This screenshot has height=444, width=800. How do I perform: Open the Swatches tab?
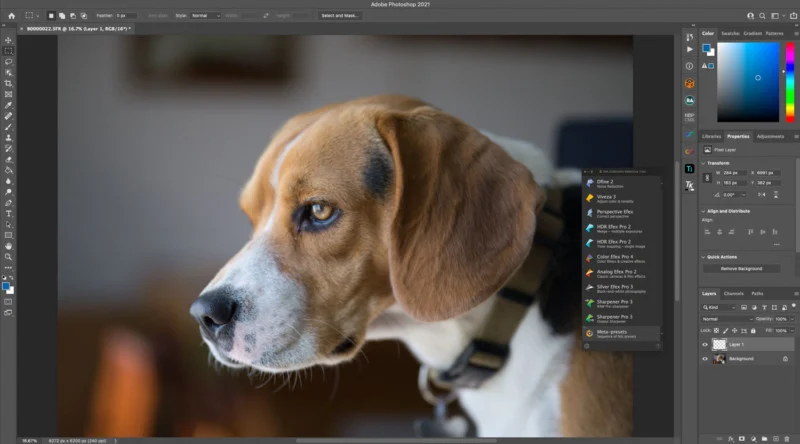pos(730,33)
